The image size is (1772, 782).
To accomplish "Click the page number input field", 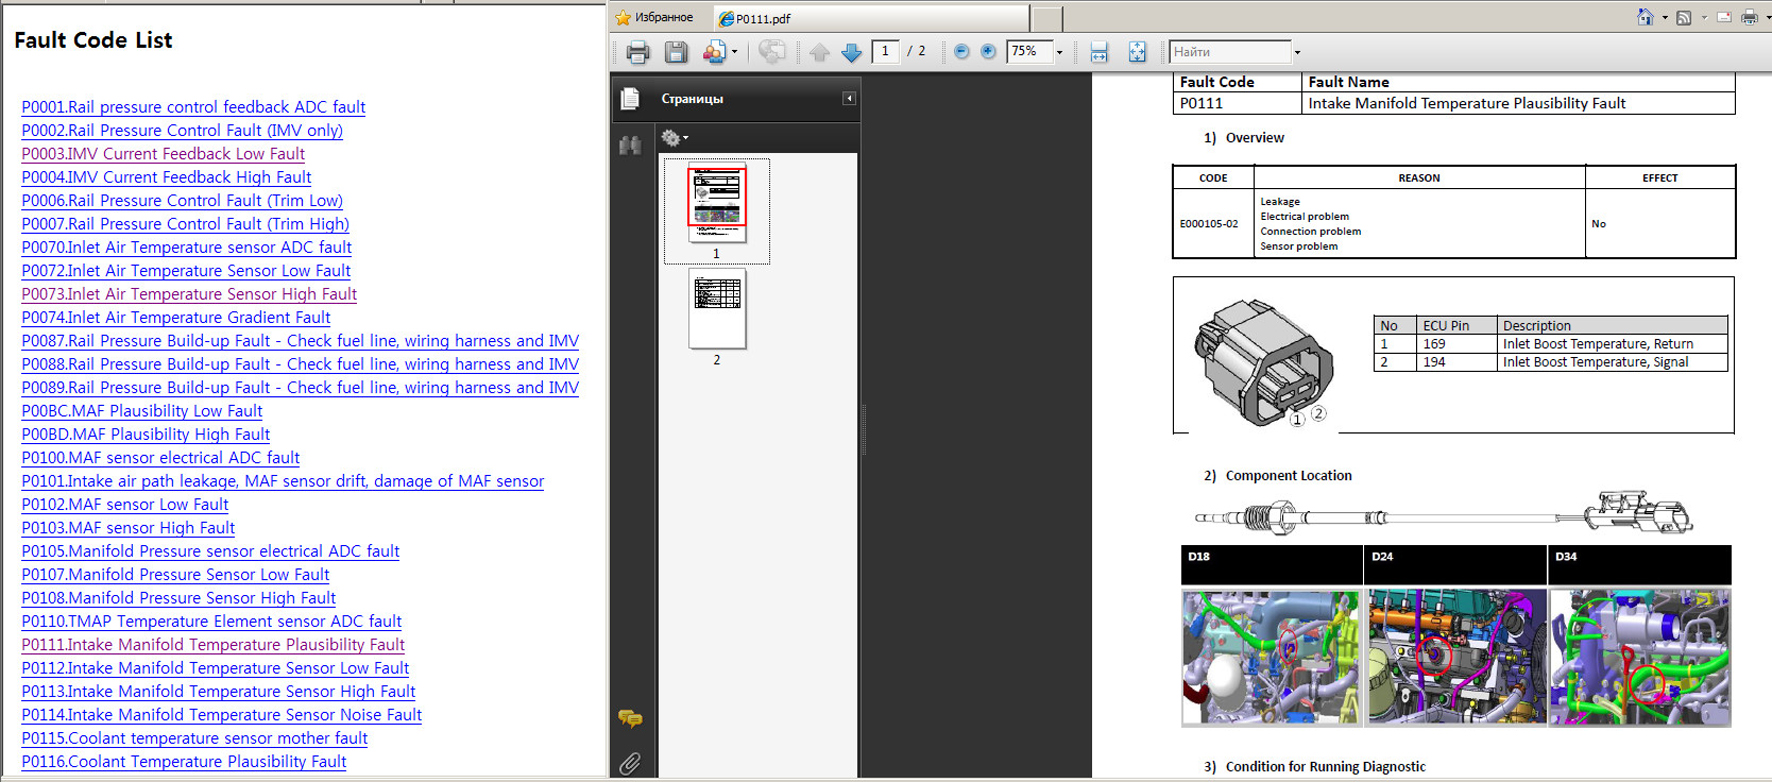I will (x=885, y=52).
